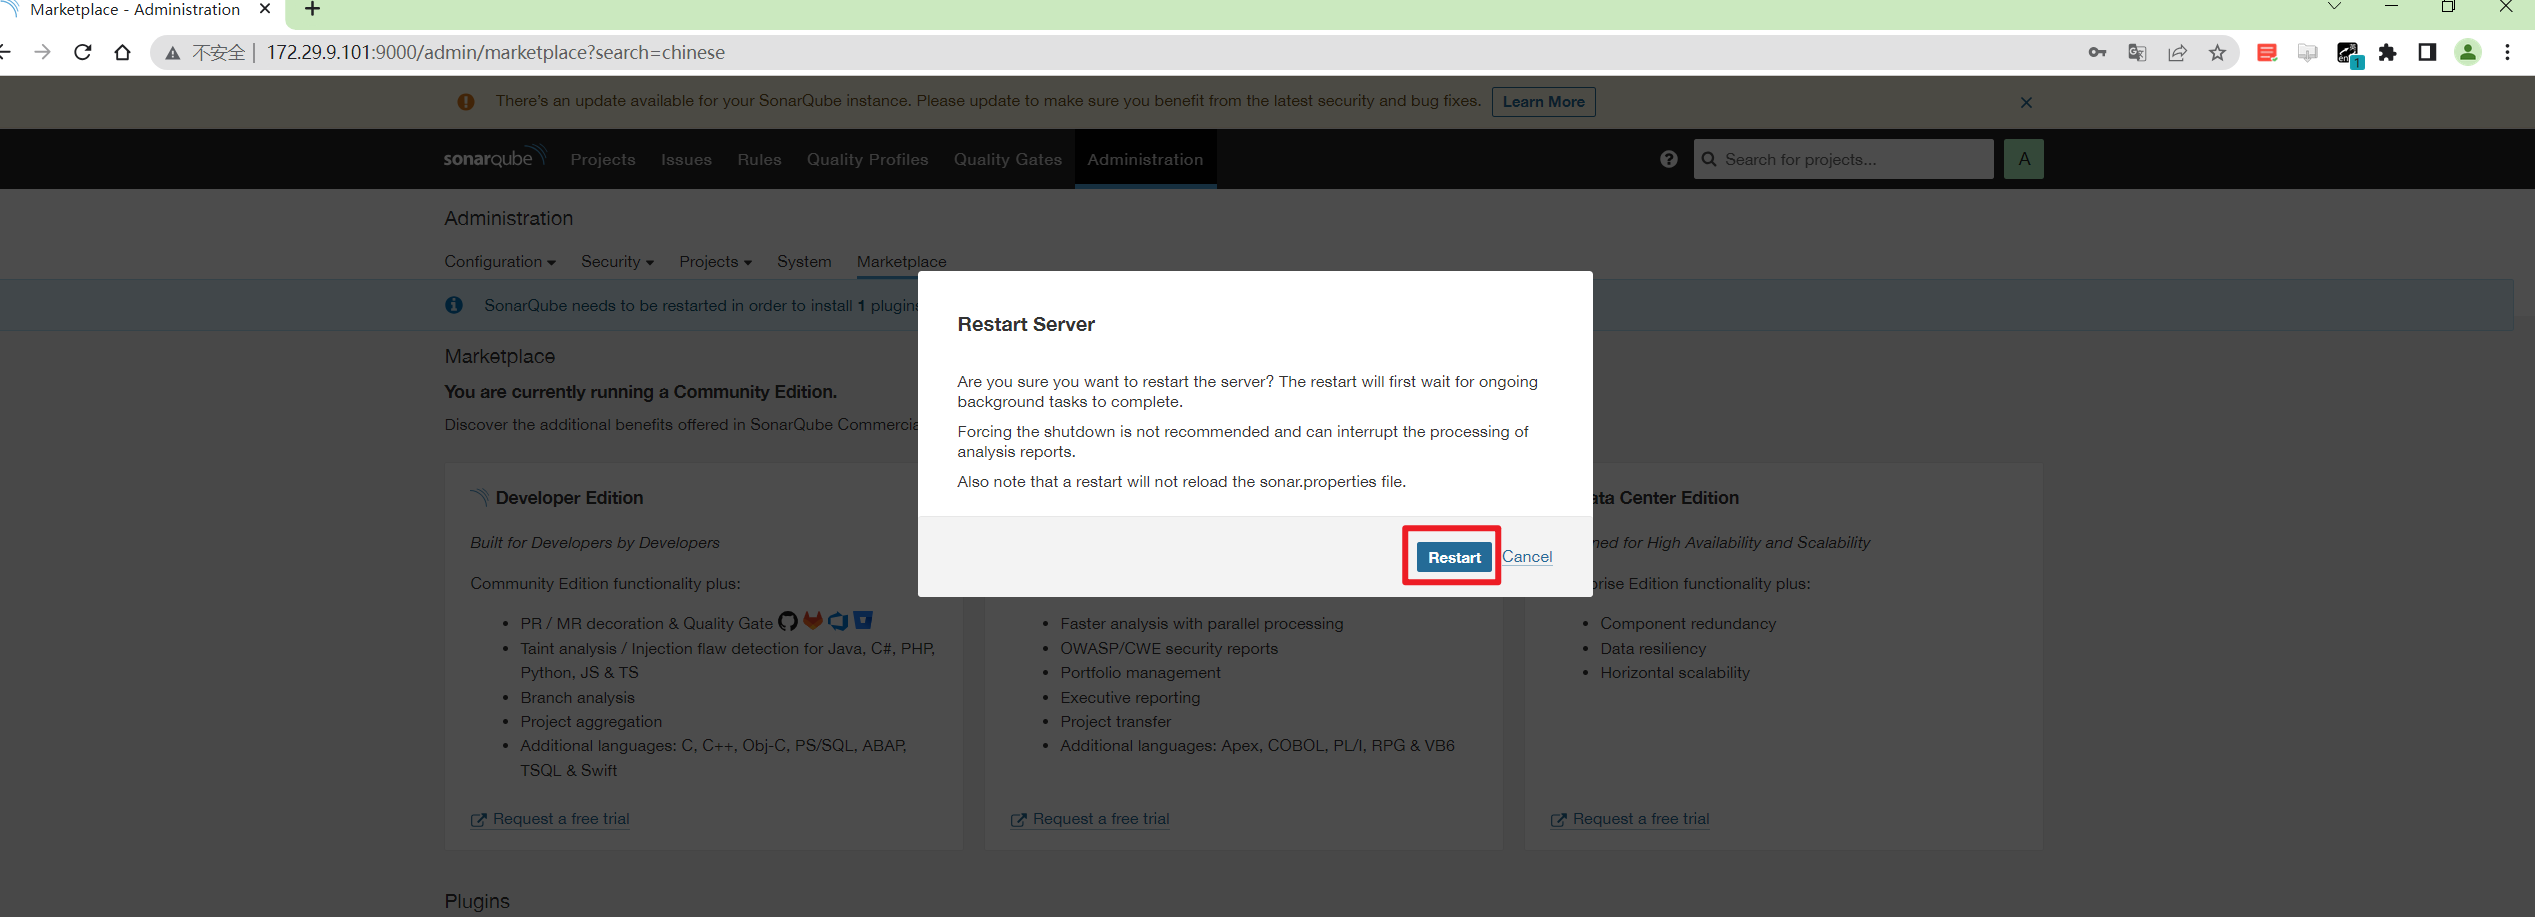Click the Plugins section heading

click(x=477, y=901)
